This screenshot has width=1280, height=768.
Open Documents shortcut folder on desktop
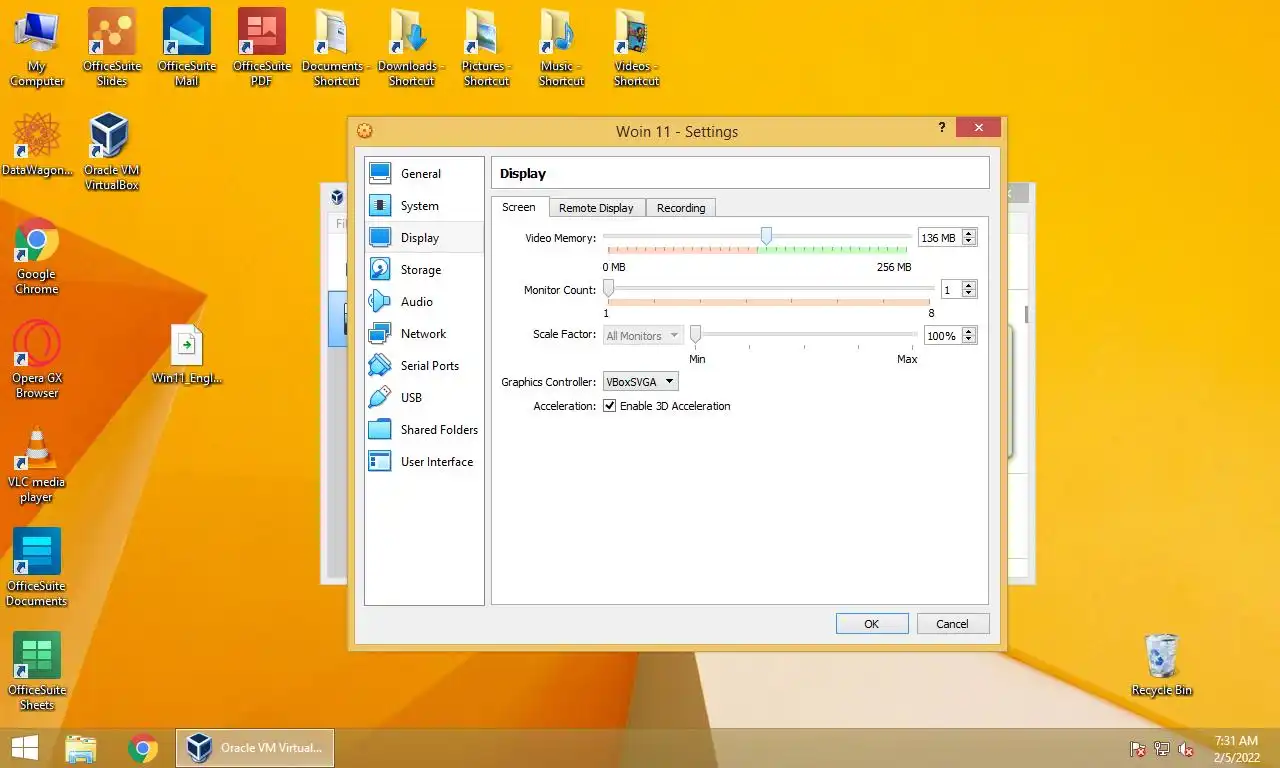[x=337, y=48]
